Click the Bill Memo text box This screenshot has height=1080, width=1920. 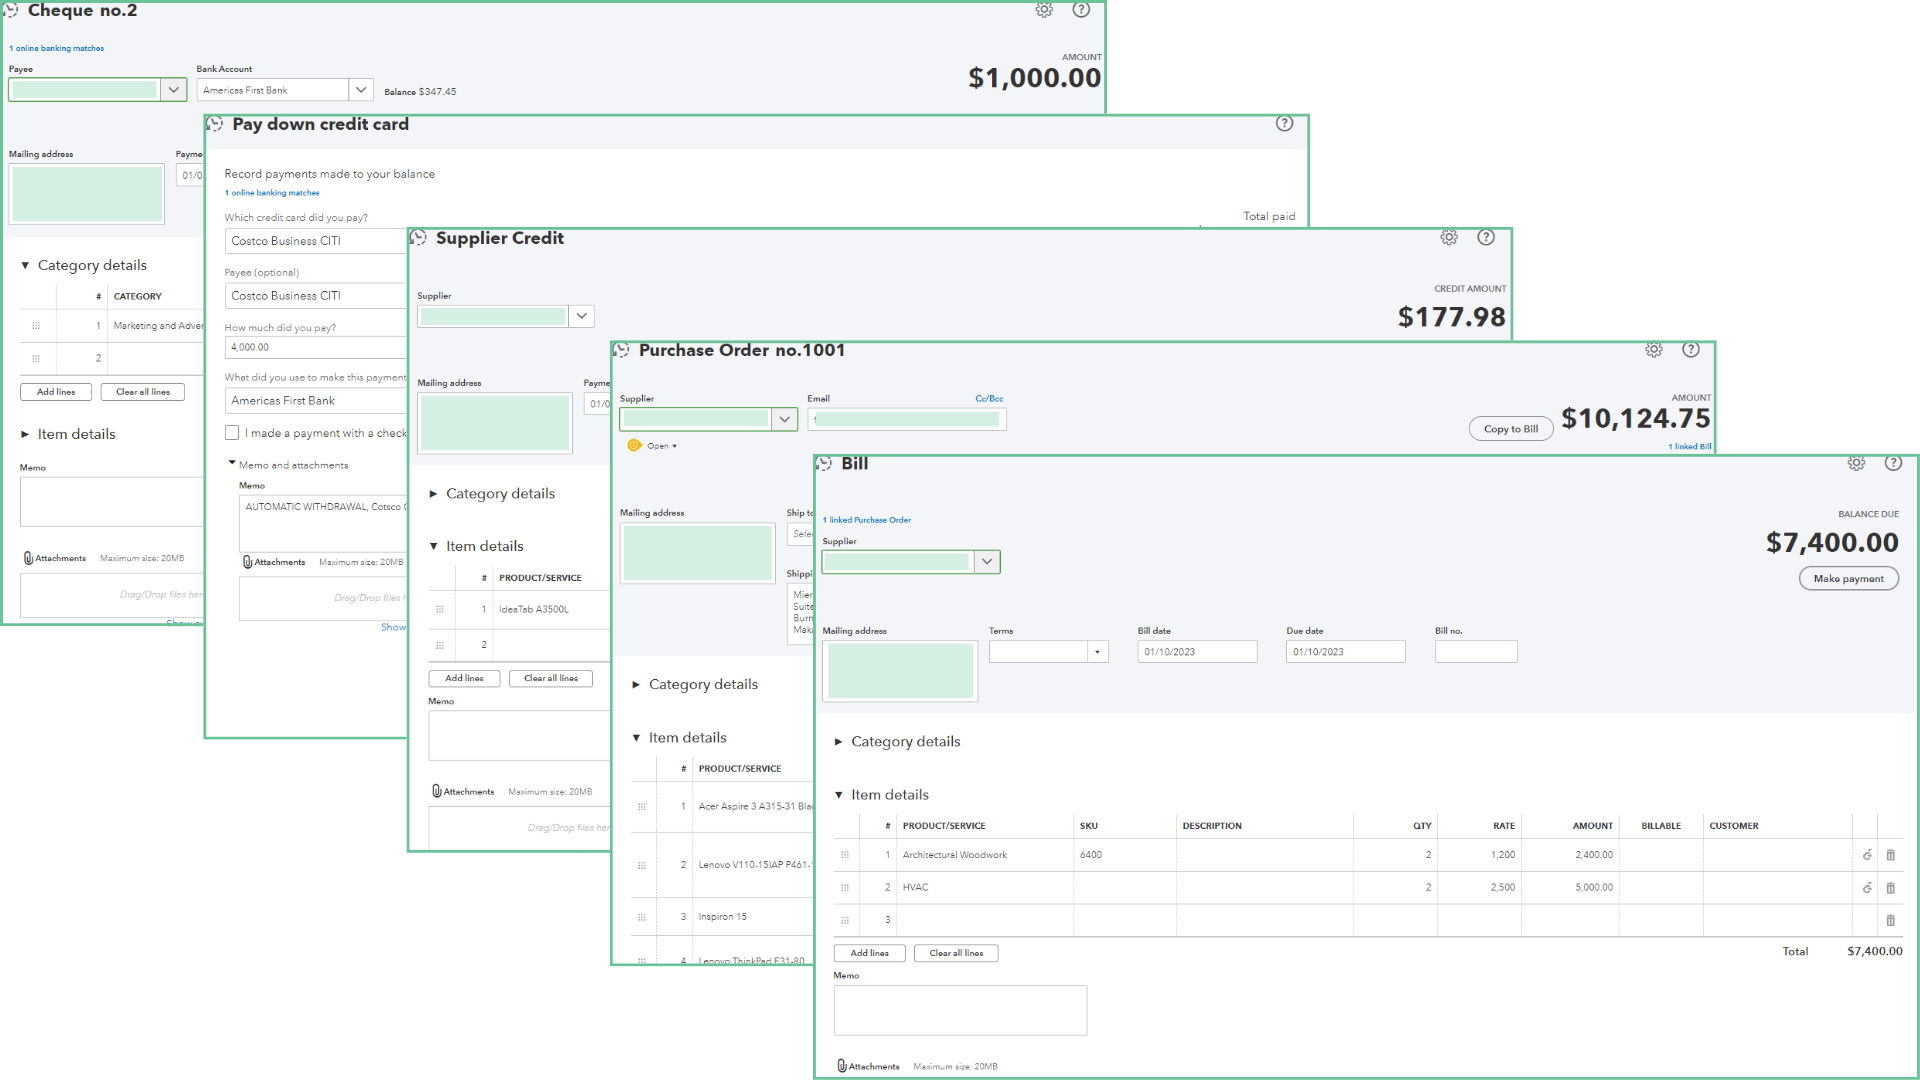tap(960, 1010)
